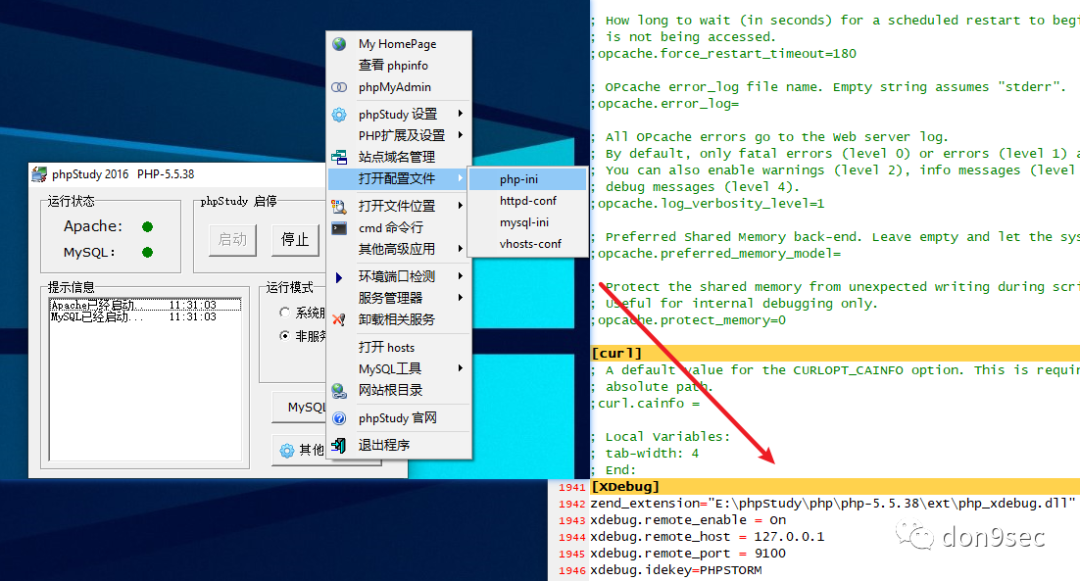The image size is (1080, 581).
Task: Click the icon beside 站点域名管理
Action: tap(339, 158)
